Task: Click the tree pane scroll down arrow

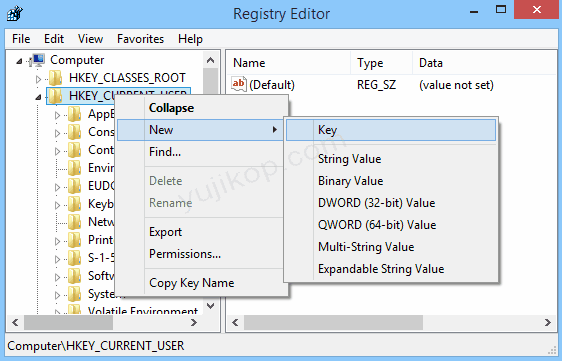Action: pos(211,306)
